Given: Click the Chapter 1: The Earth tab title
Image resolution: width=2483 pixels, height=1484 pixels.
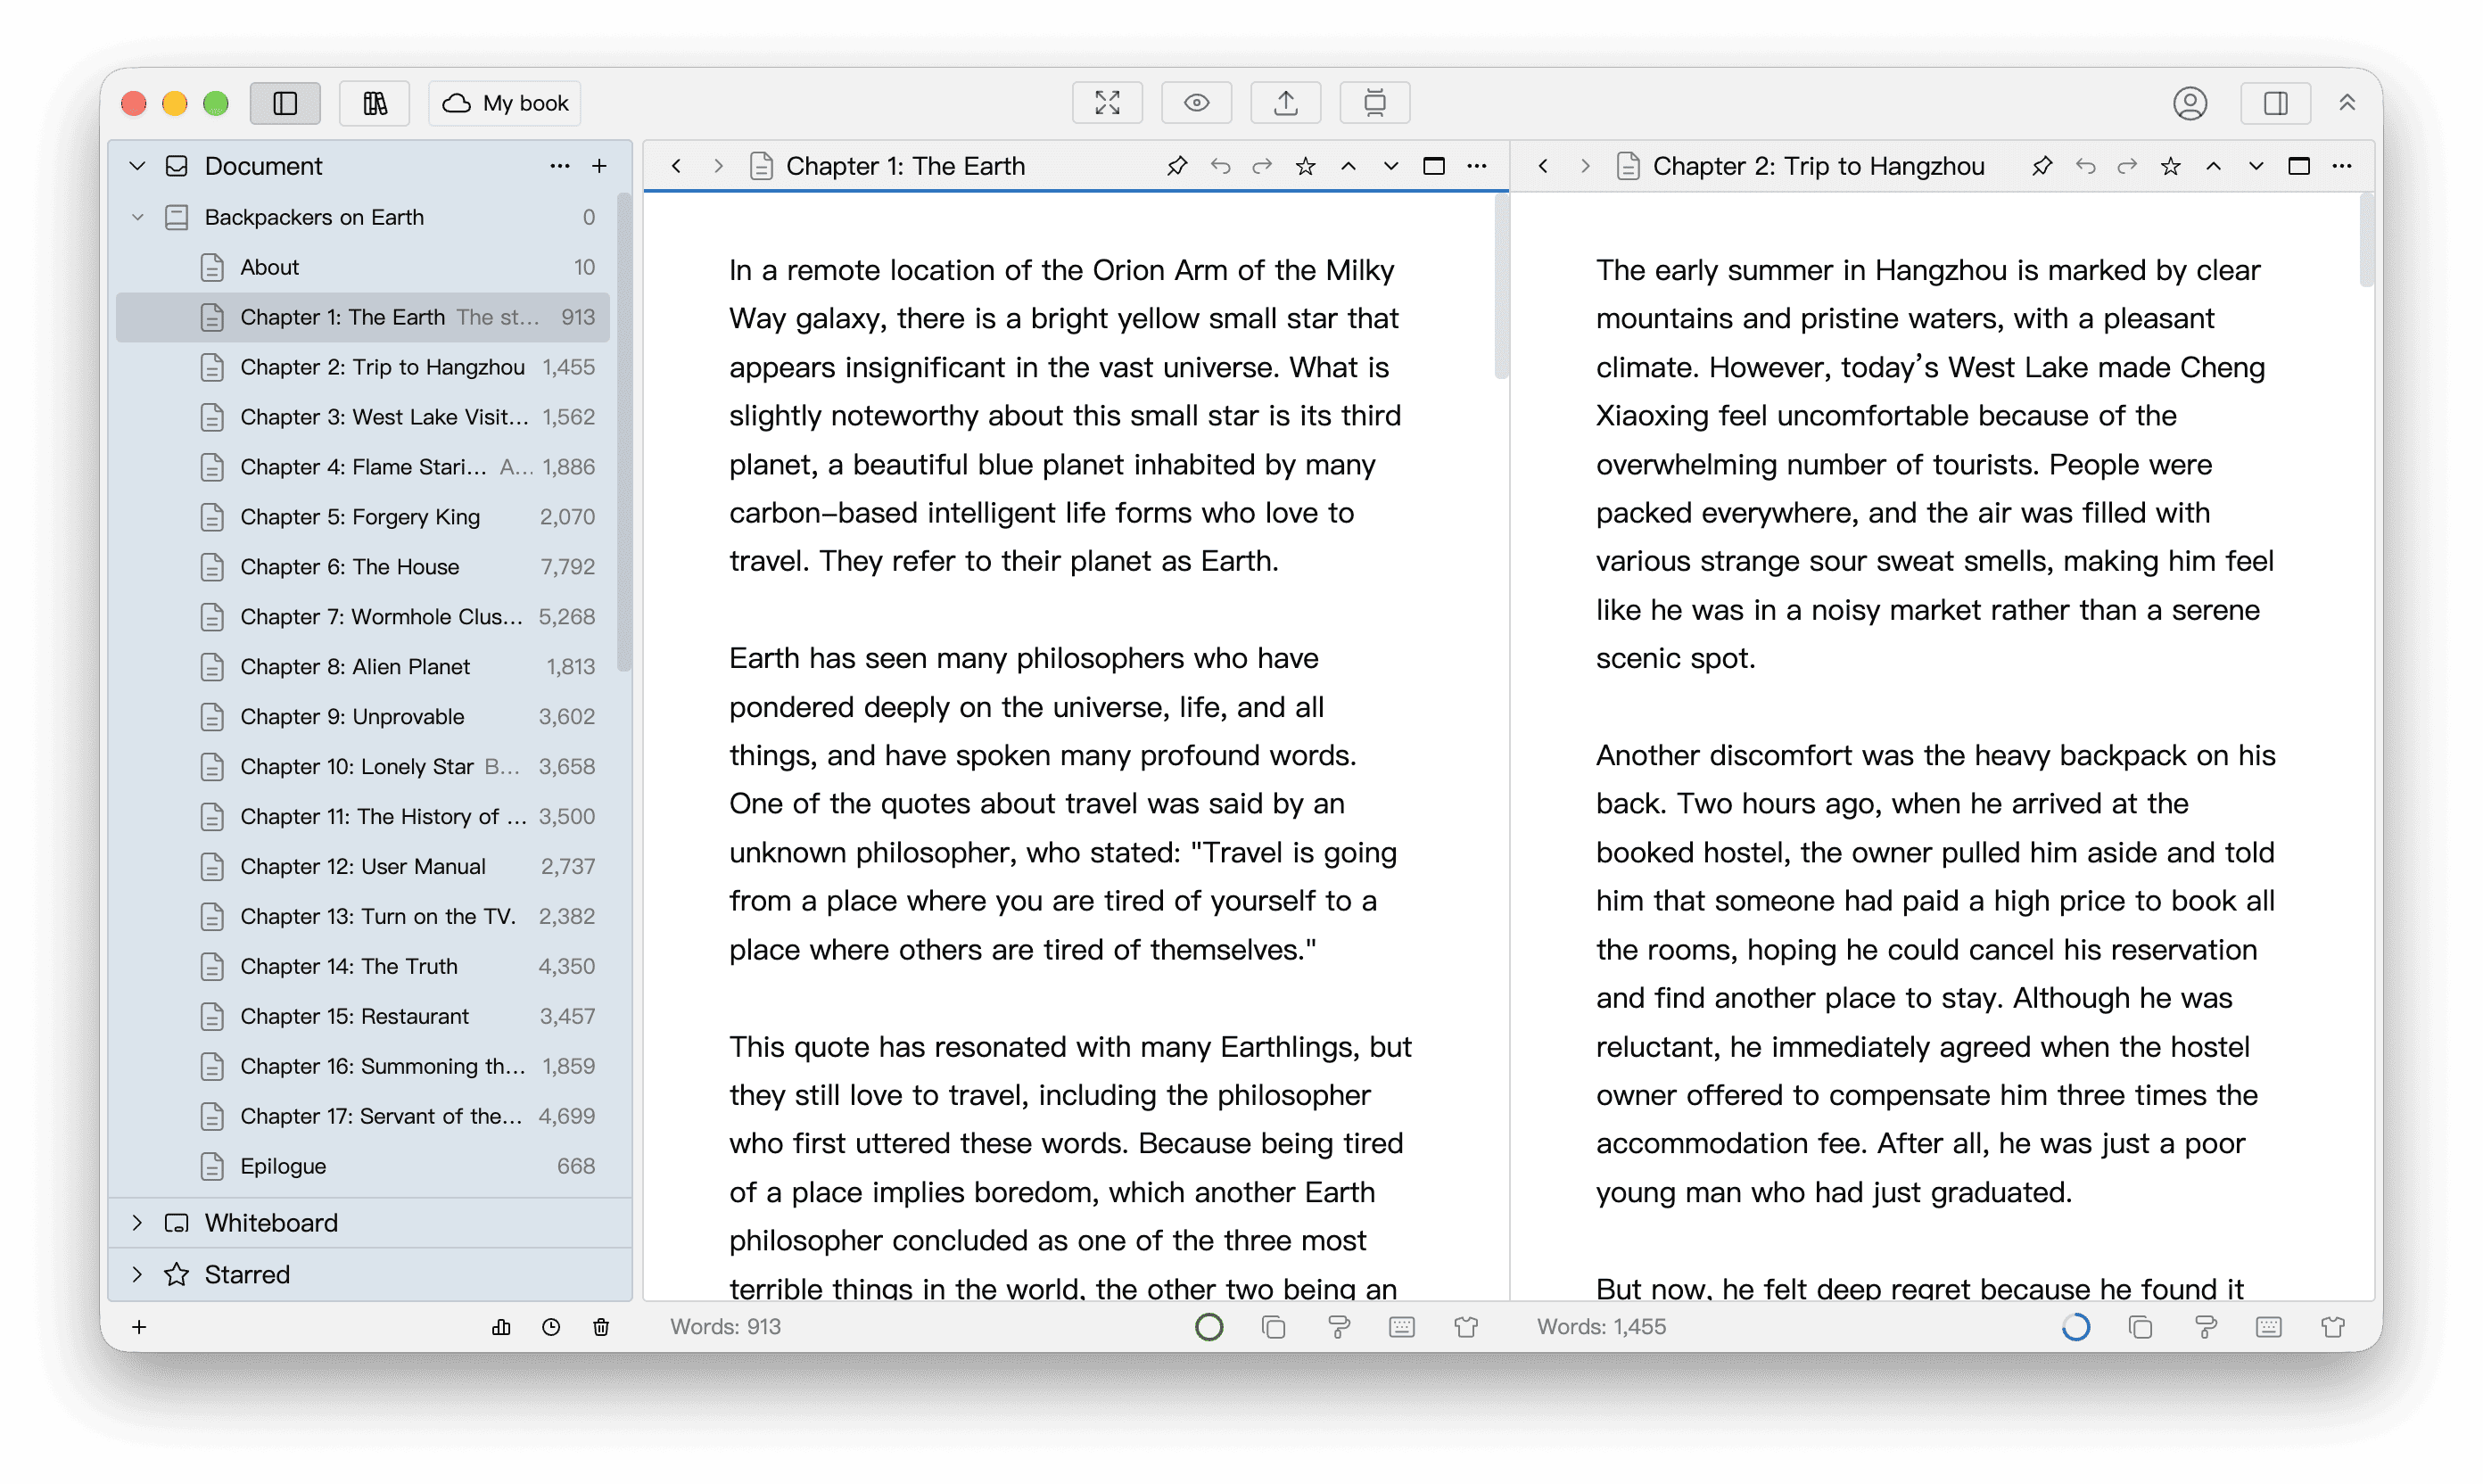Looking at the screenshot, I should (x=905, y=166).
